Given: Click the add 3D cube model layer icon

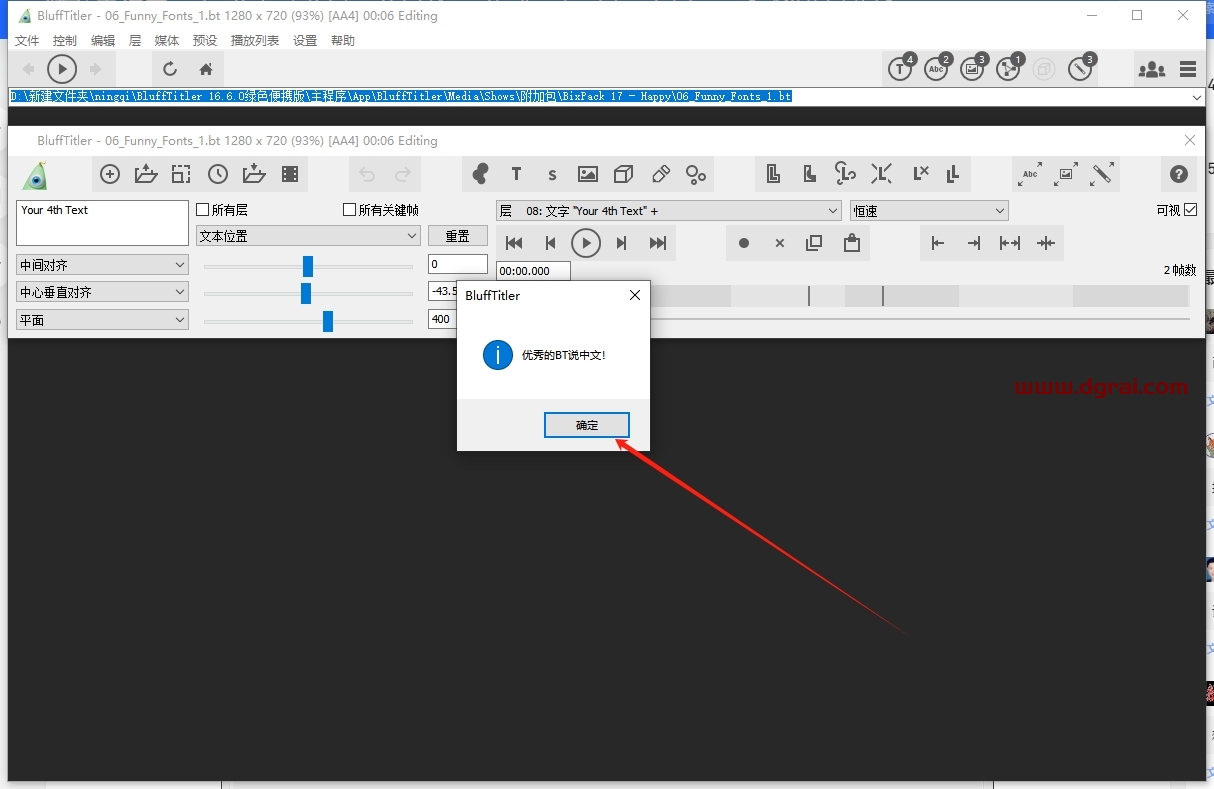Looking at the screenshot, I should (624, 174).
